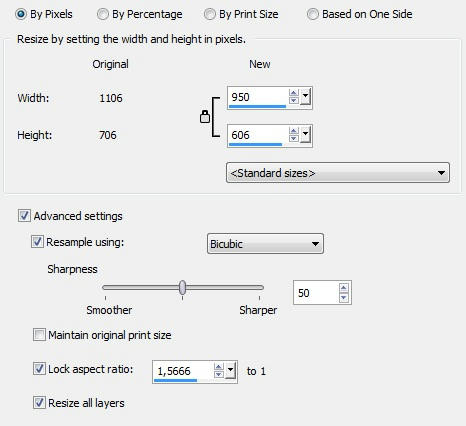Open the width field slider dropdown arrow

point(305,97)
